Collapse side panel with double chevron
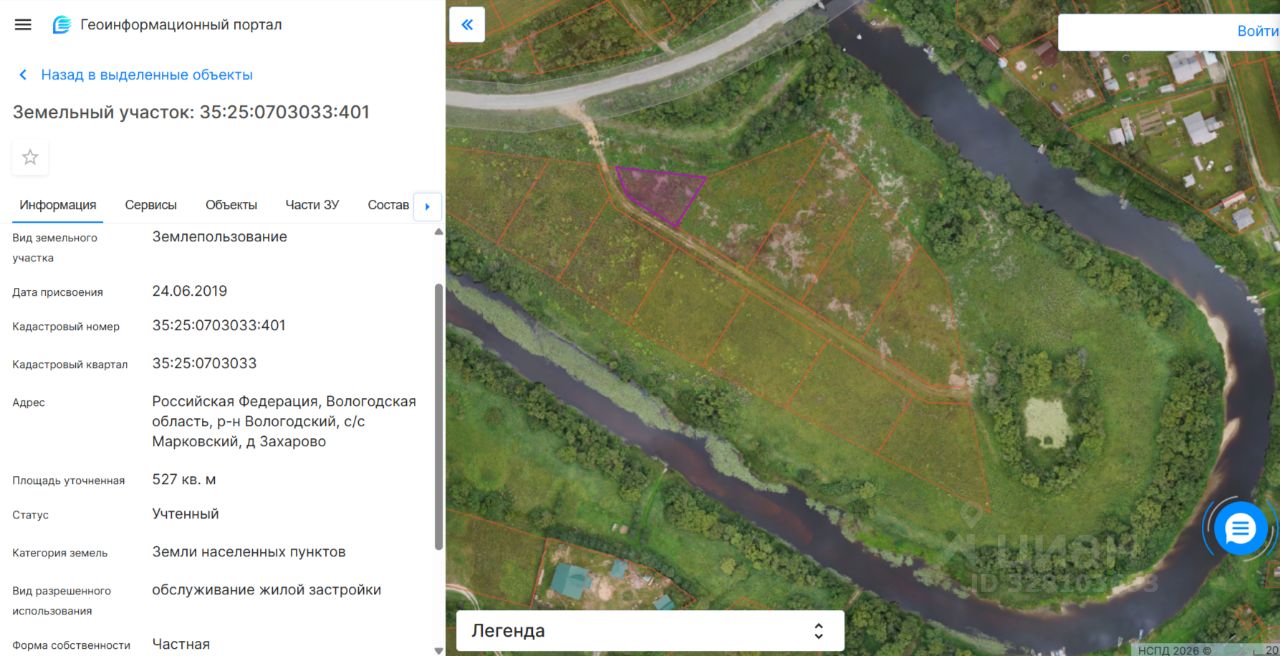Image resolution: width=1280 pixels, height=656 pixels. click(x=467, y=25)
